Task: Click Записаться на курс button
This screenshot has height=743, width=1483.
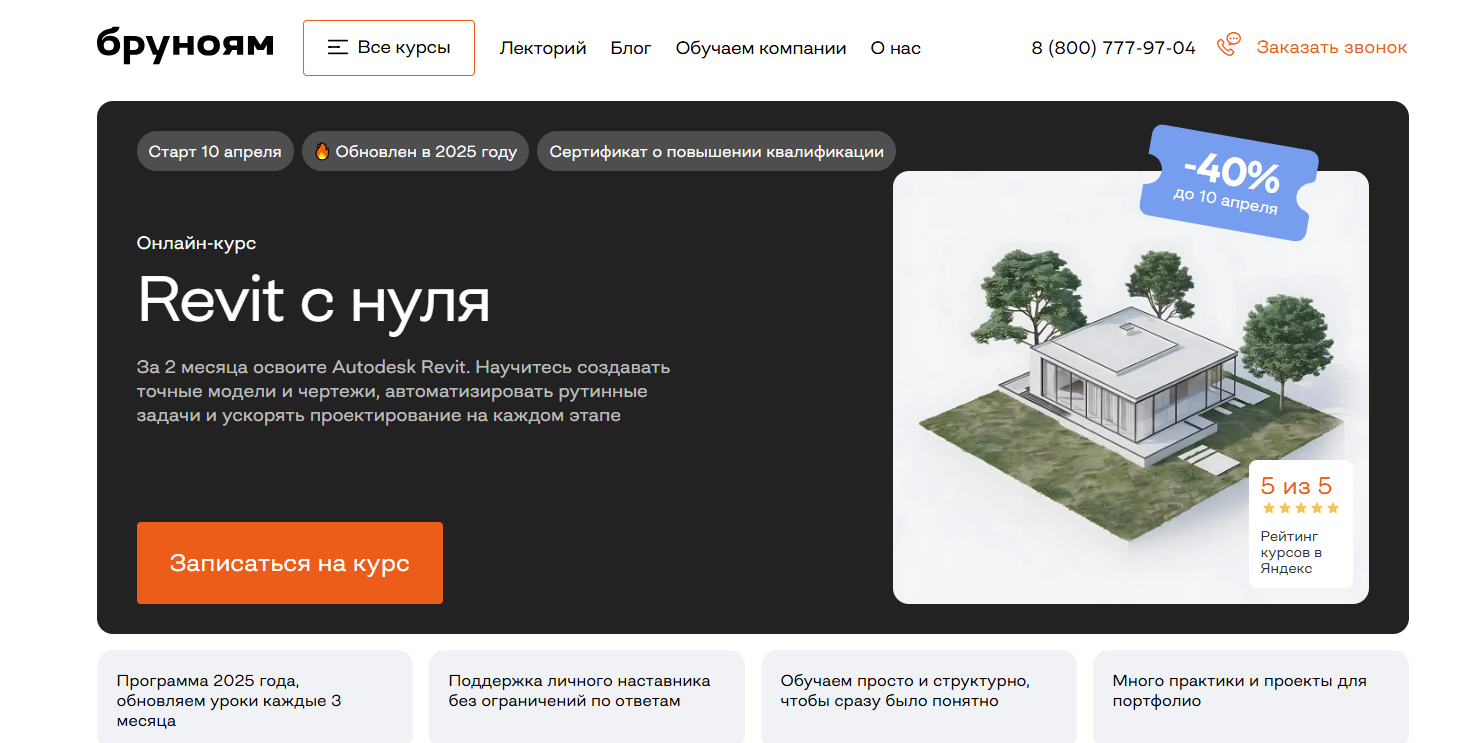Action: click(x=290, y=563)
